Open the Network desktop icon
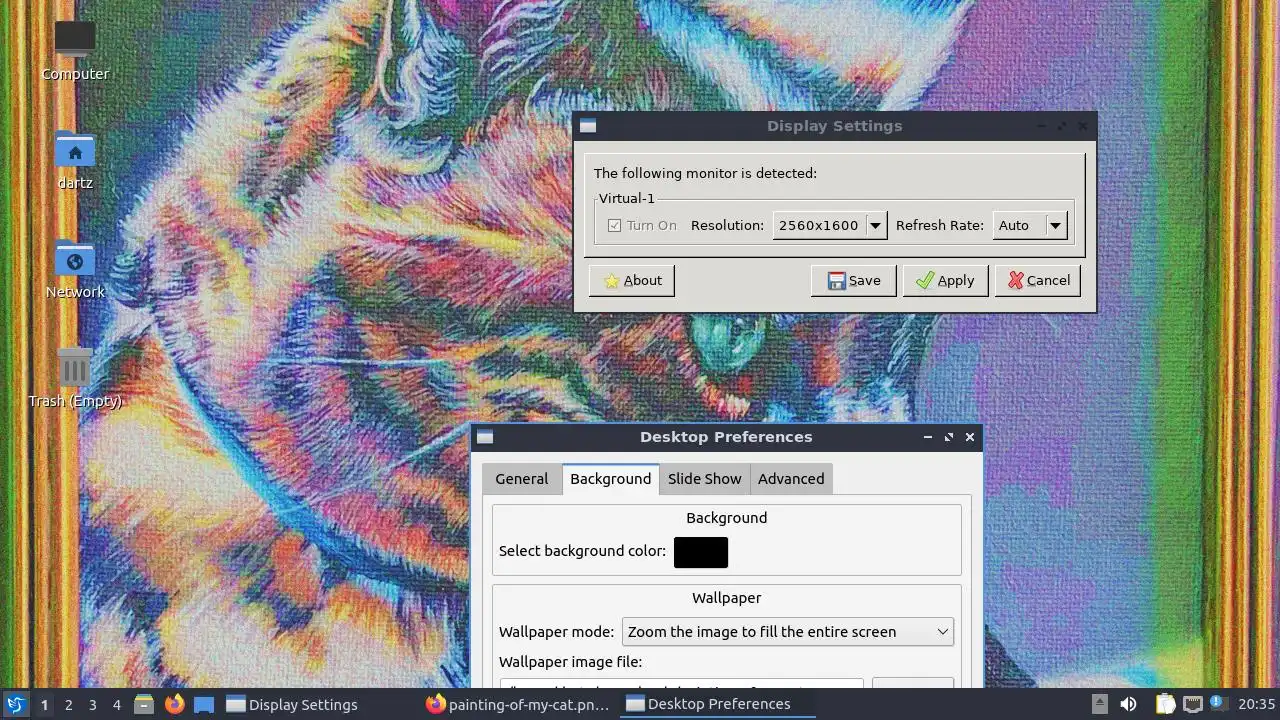The image size is (1280, 720). [75, 259]
